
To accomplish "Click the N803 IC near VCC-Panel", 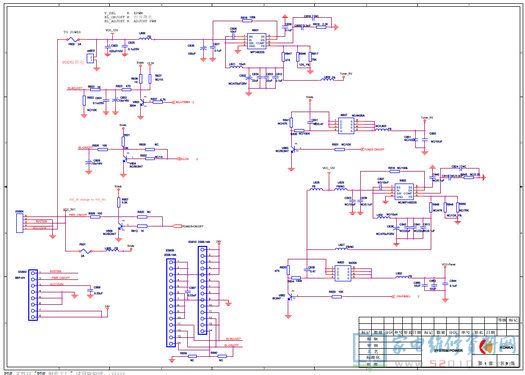I will [x=343, y=273].
